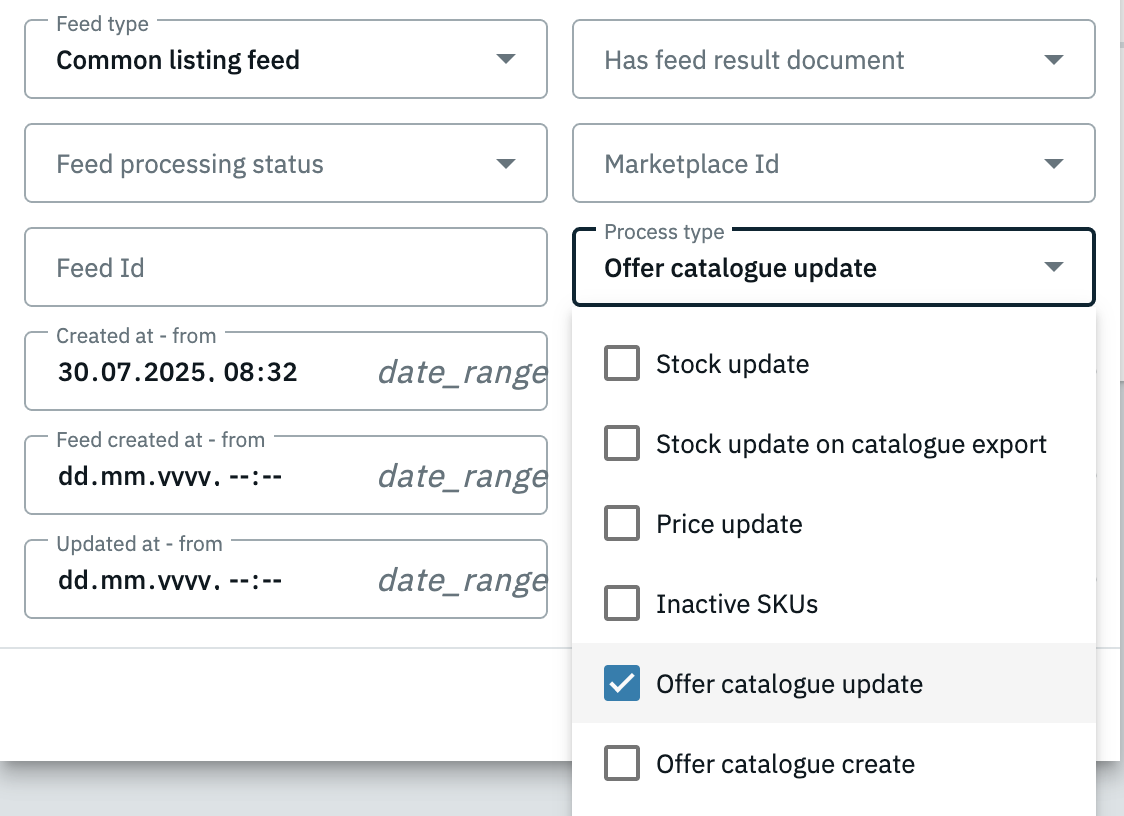The height and width of the screenshot is (816, 1124).
Task: Open date picker for Feed created at
Action: pos(462,477)
